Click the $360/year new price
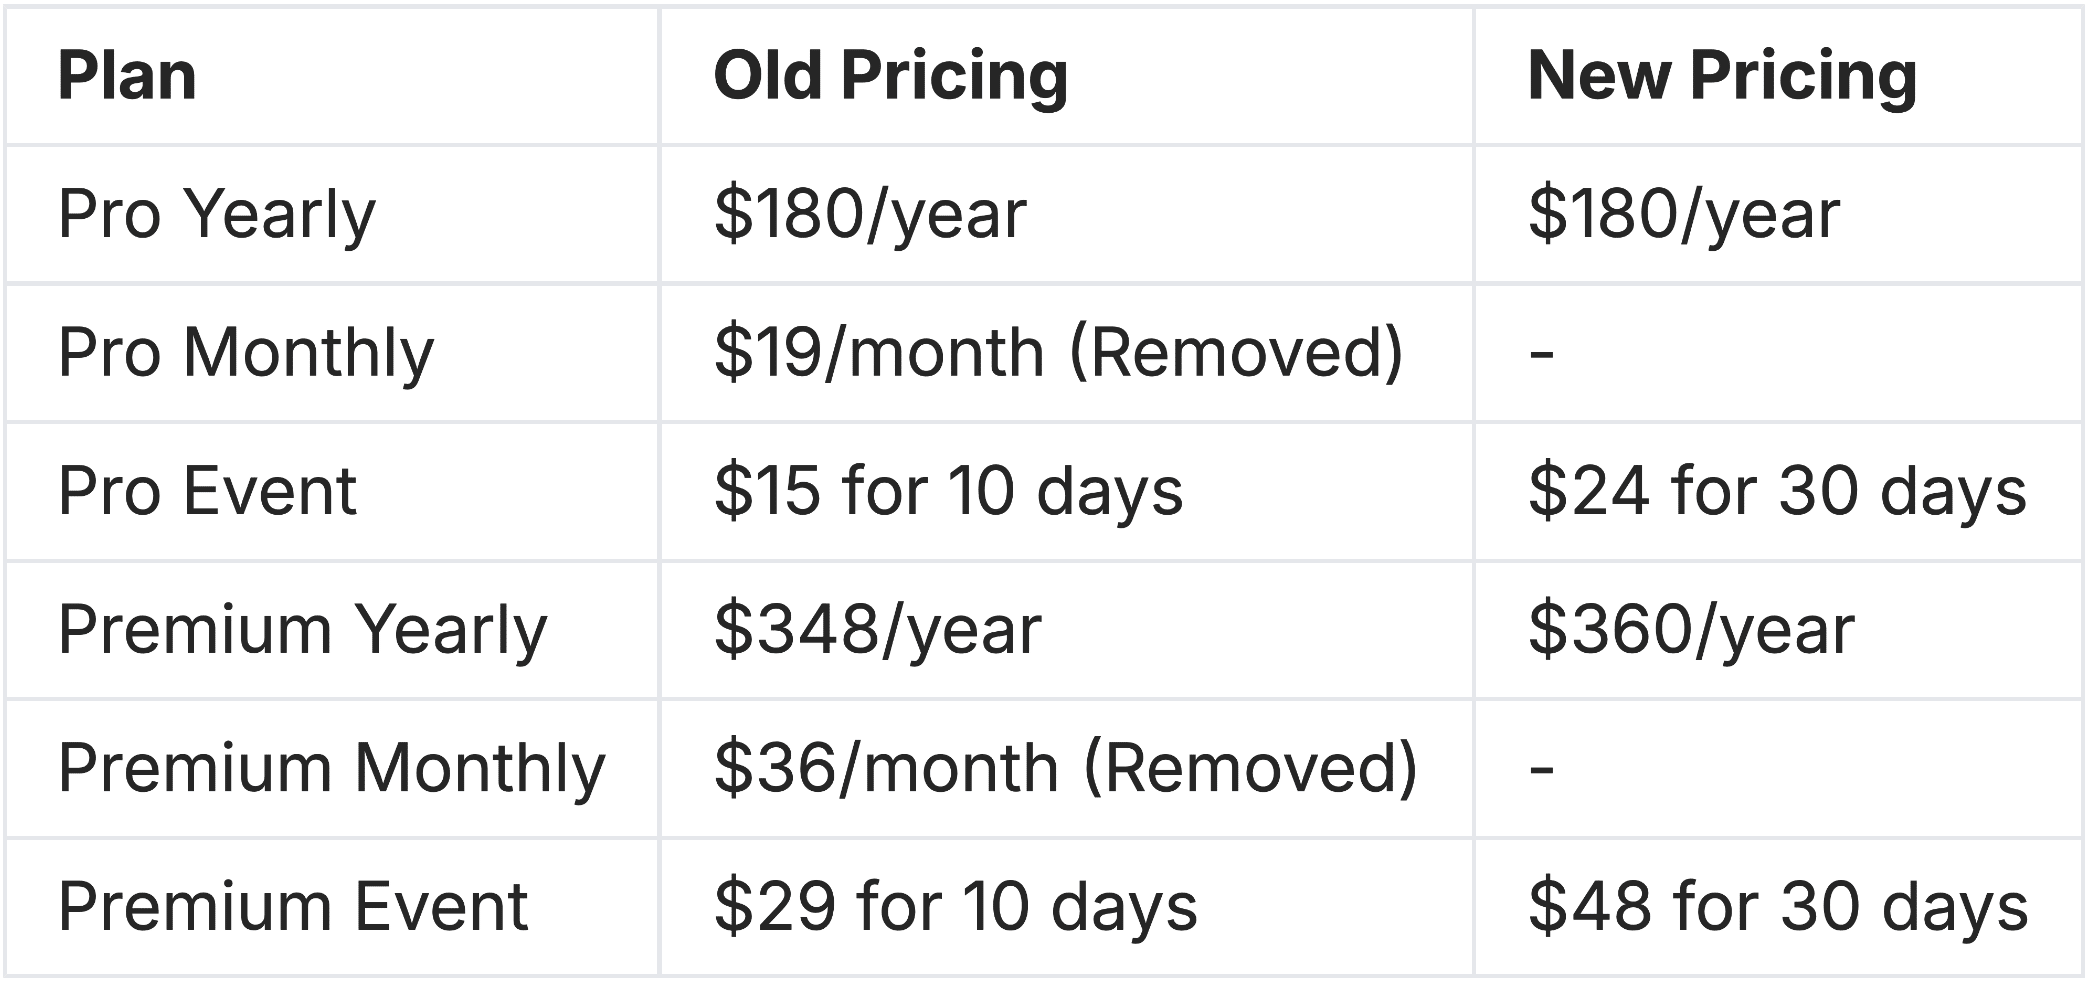2088x982 pixels. [1691, 630]
